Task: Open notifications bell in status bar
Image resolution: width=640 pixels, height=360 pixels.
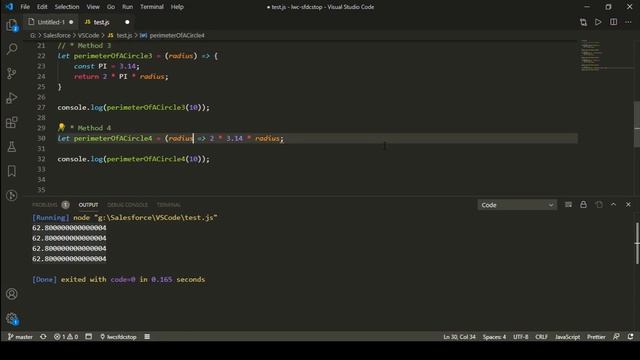Action: [x=631, y=337]
